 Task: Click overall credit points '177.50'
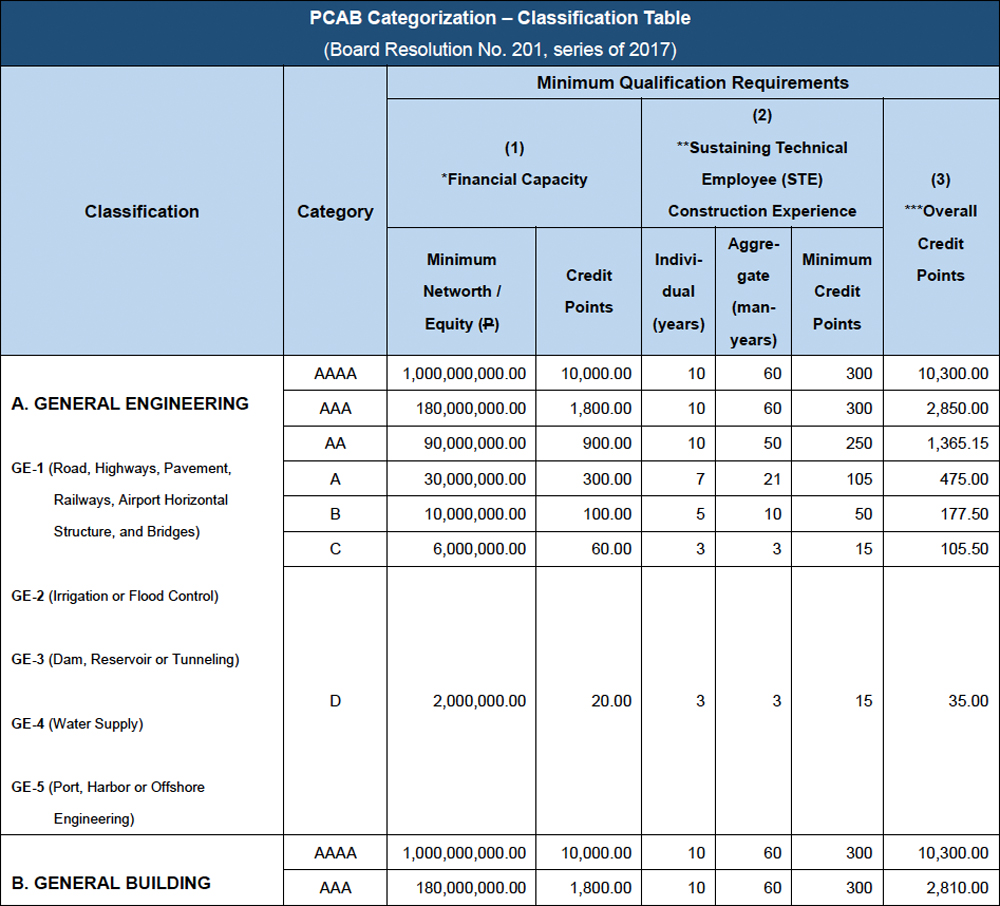point(964,515)
